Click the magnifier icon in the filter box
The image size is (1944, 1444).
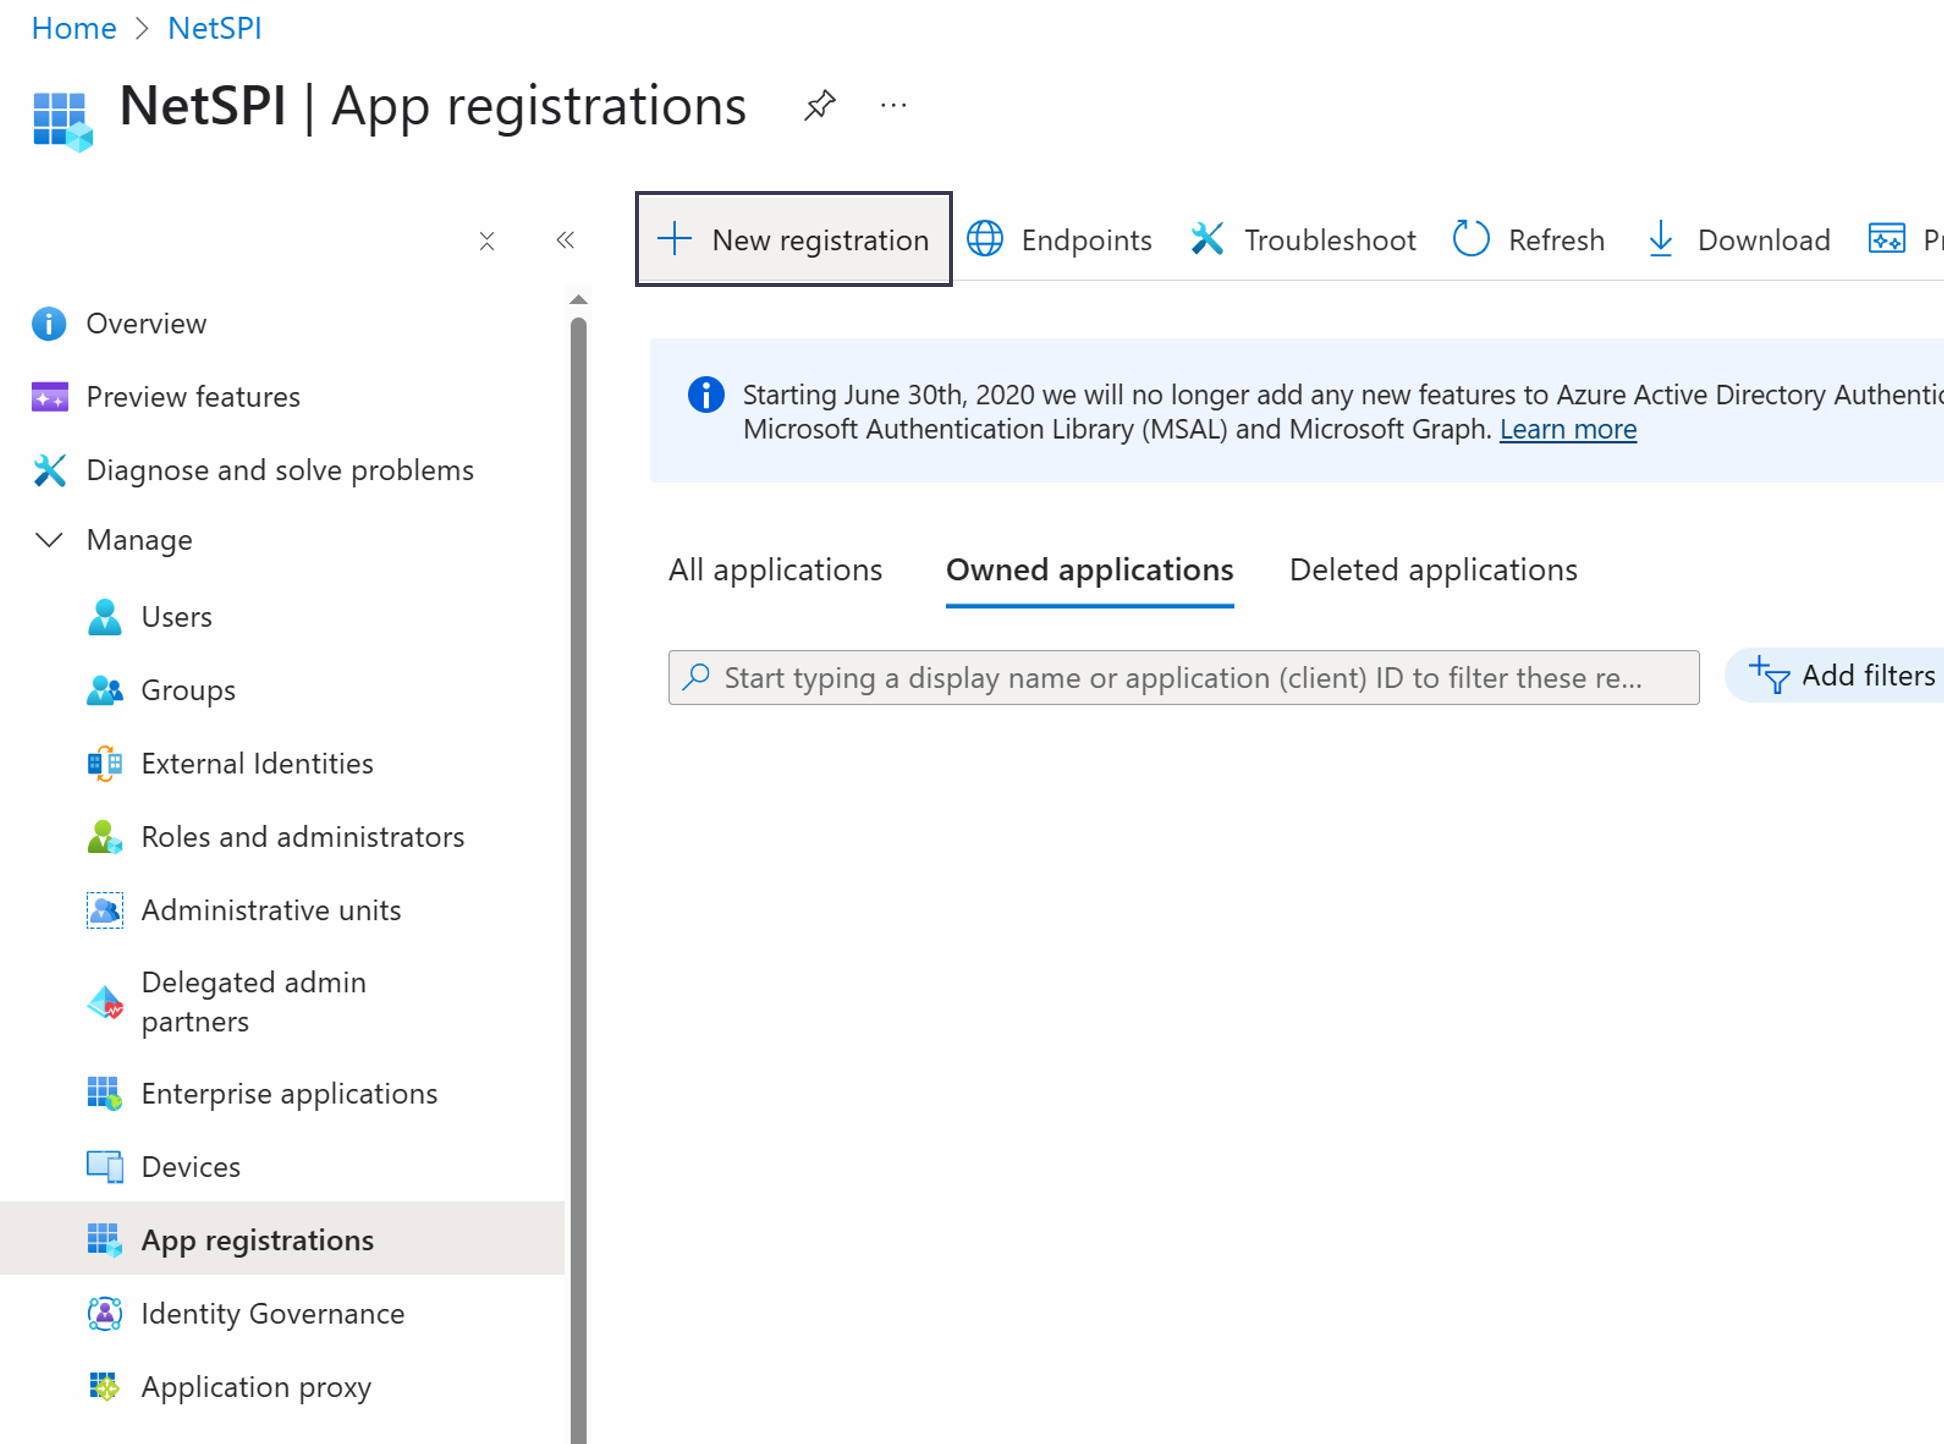tap(696, 678)
